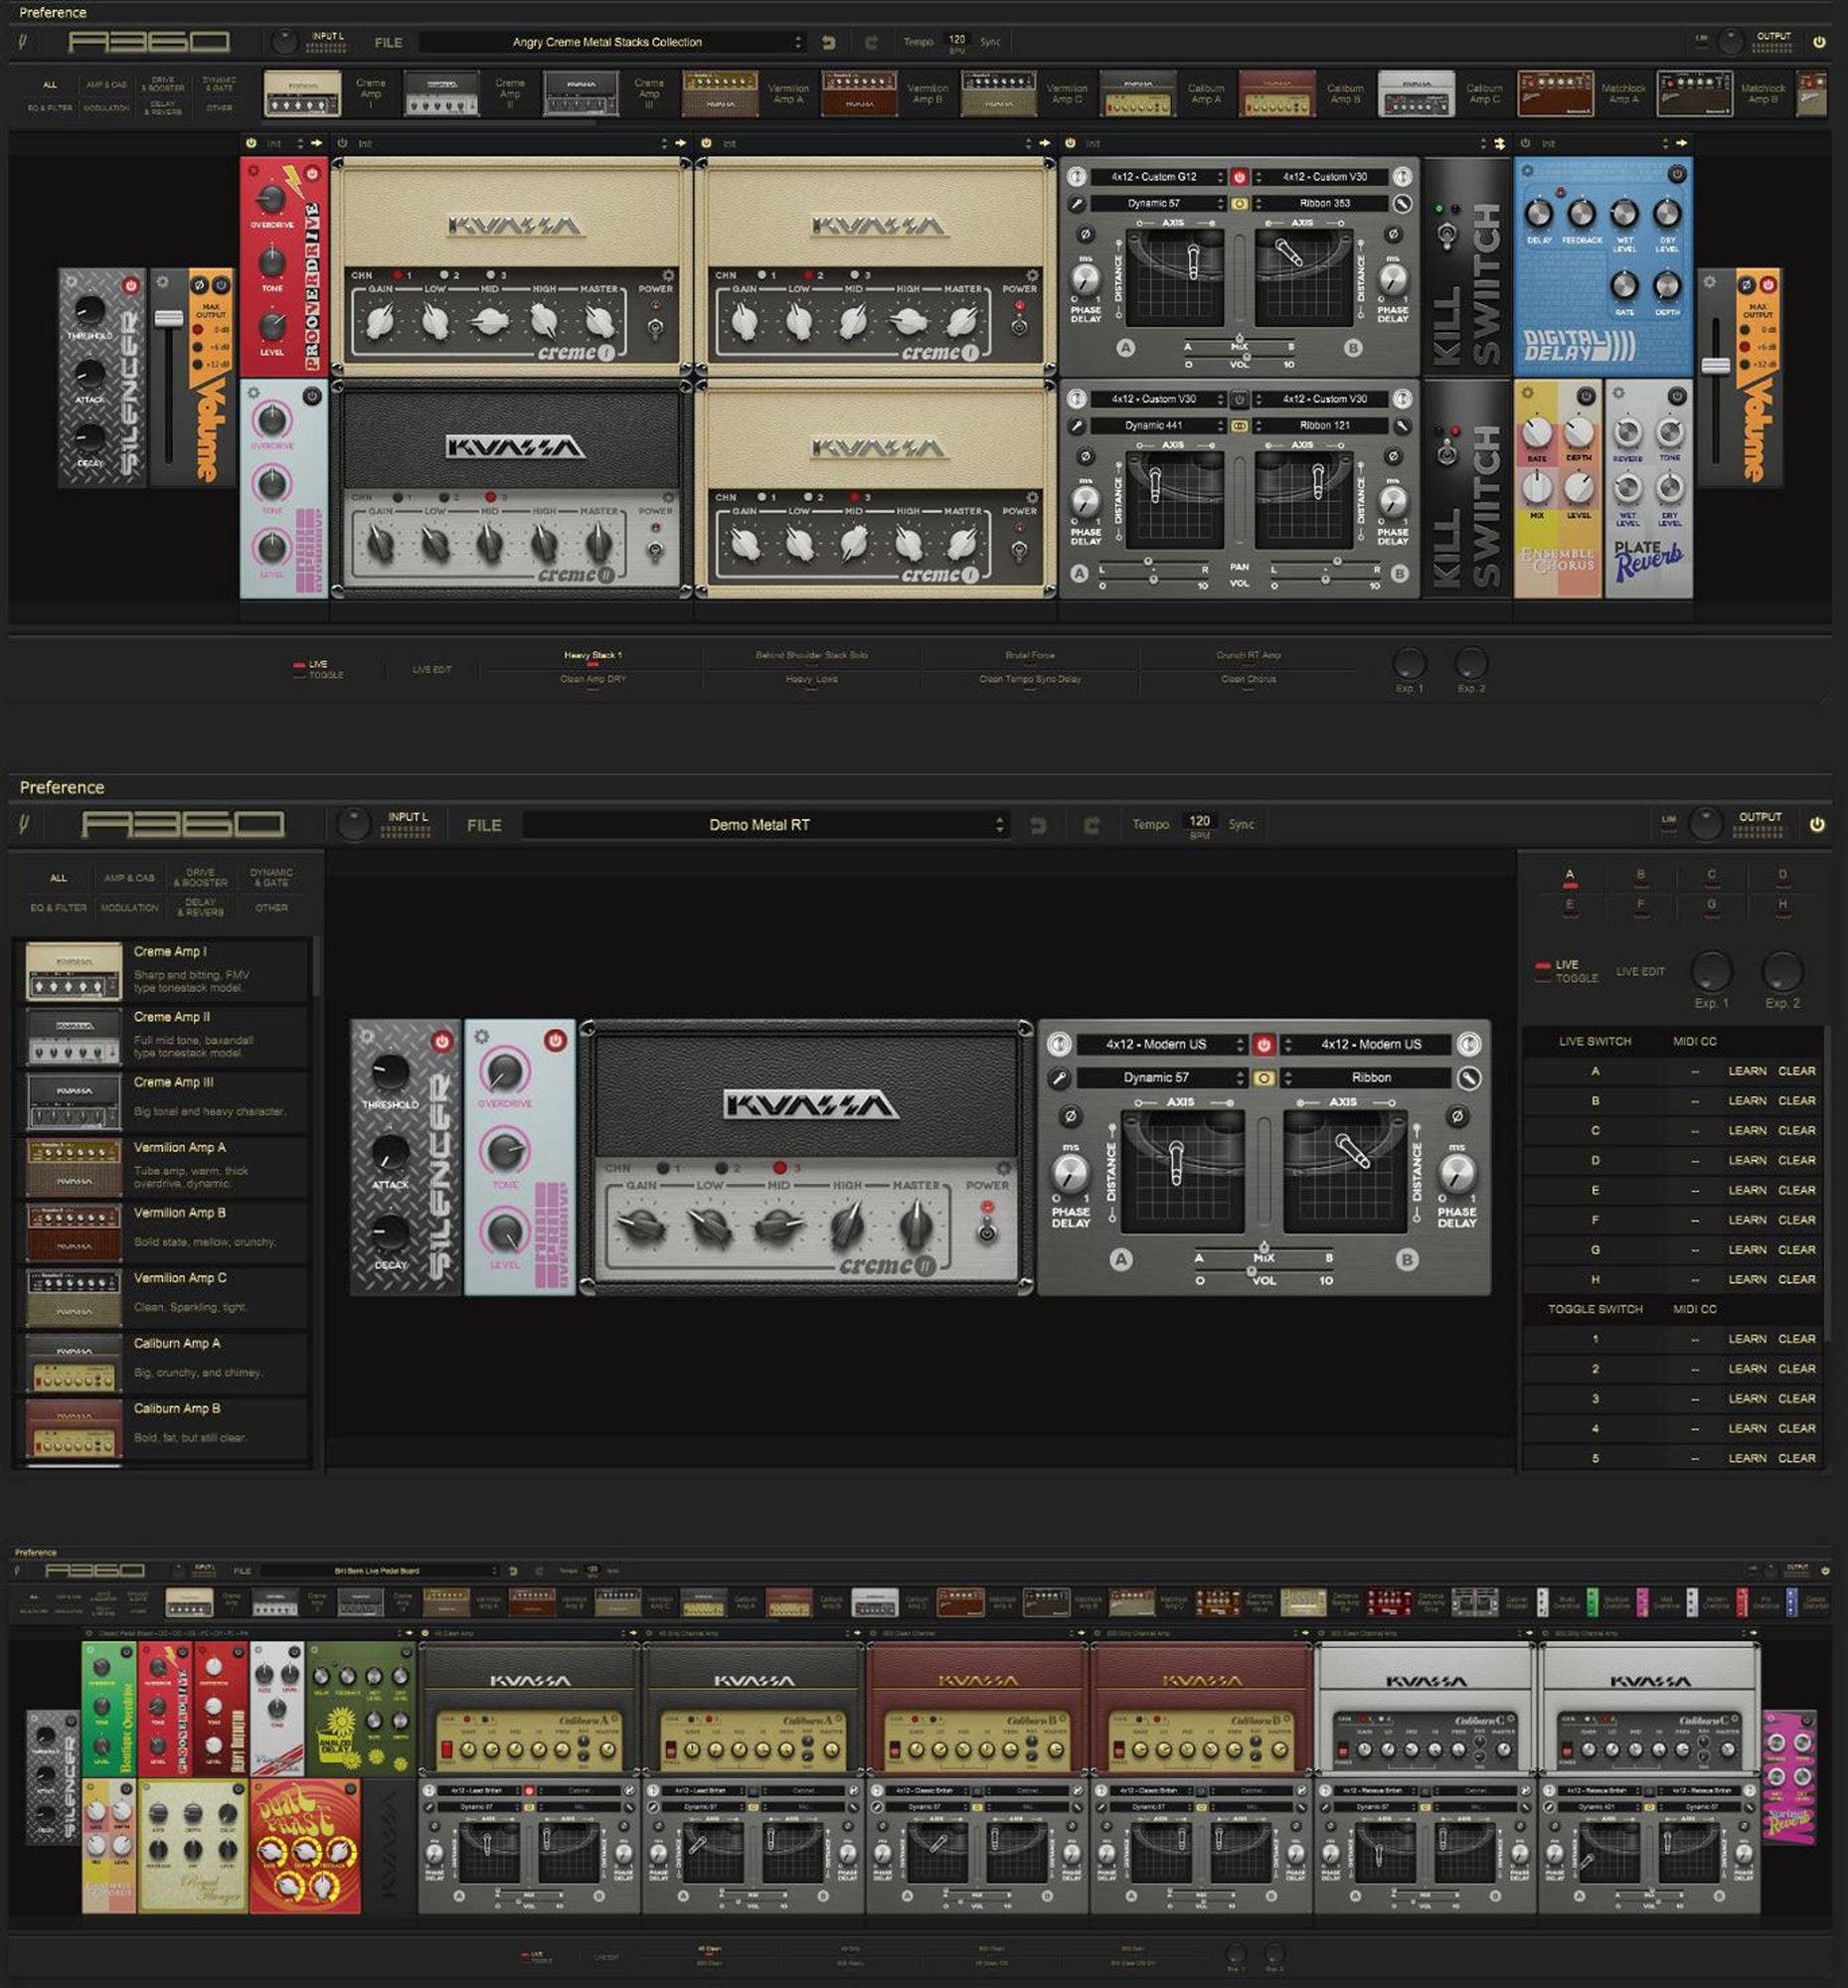Invert phase on cabinet A, Demo Metal RT window

click(x=1070, y=1116)
